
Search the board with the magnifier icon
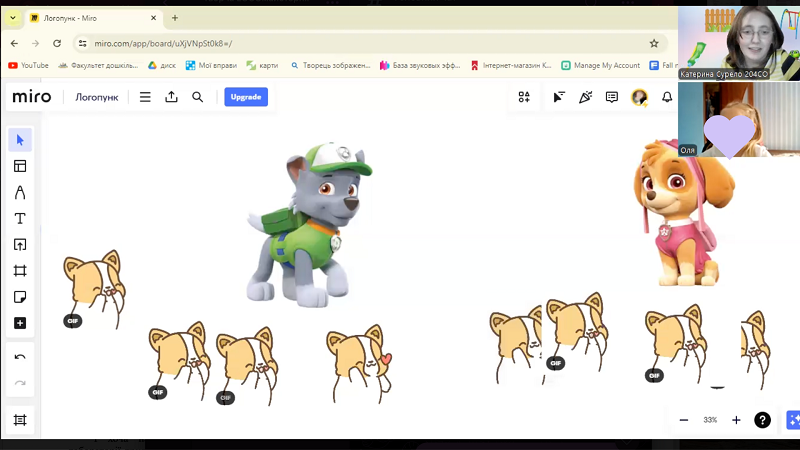click(x=197, y=97)
